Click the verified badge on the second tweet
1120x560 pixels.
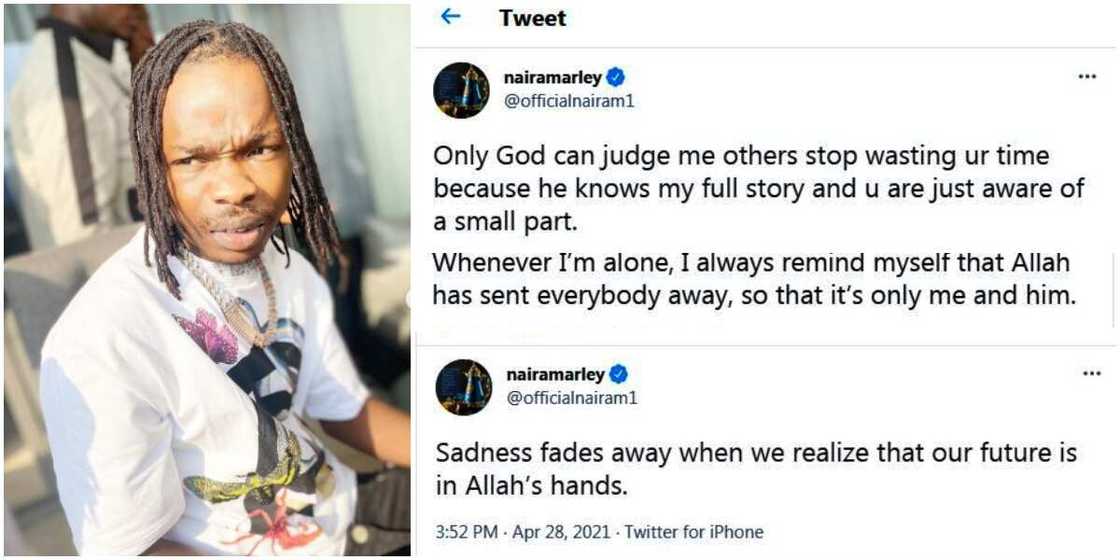[618, 375]
